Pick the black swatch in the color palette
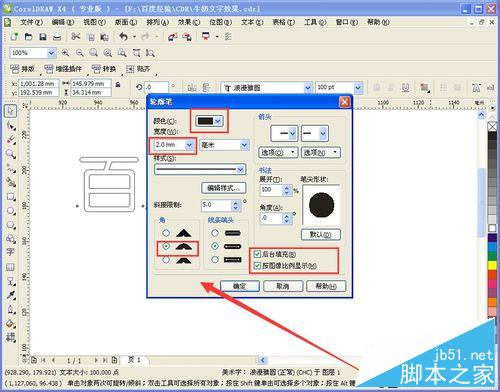500x392 pixels. [x=492, y=135]
